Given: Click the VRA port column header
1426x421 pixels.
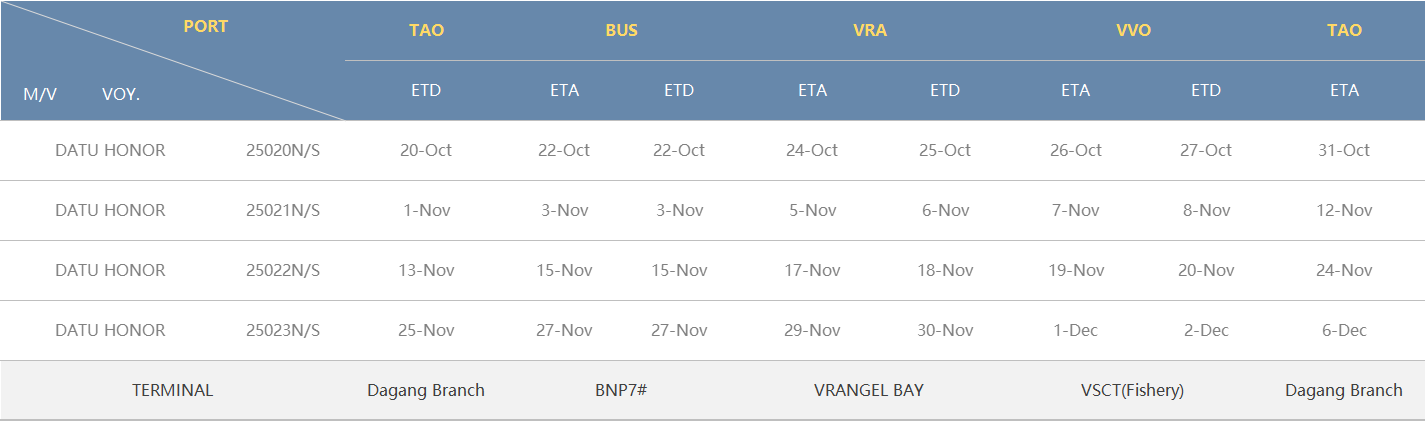Looking at the screenshot, I should pos(870,30).
